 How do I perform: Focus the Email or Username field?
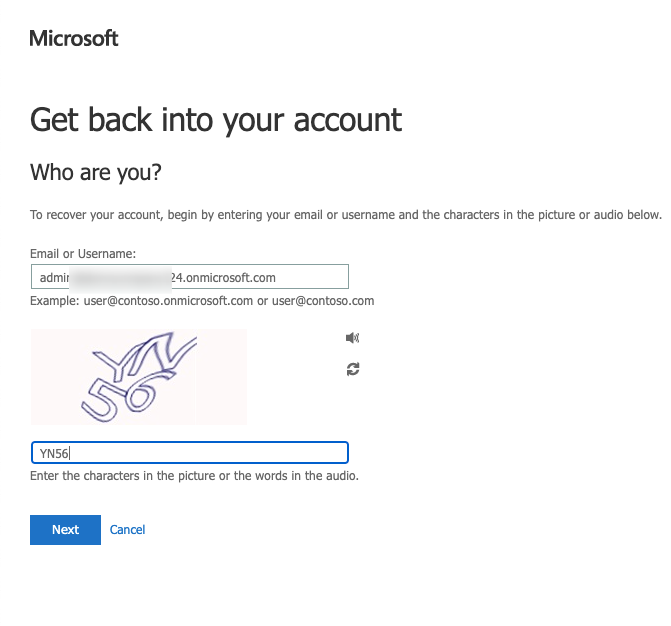click(x=189, y=277)
